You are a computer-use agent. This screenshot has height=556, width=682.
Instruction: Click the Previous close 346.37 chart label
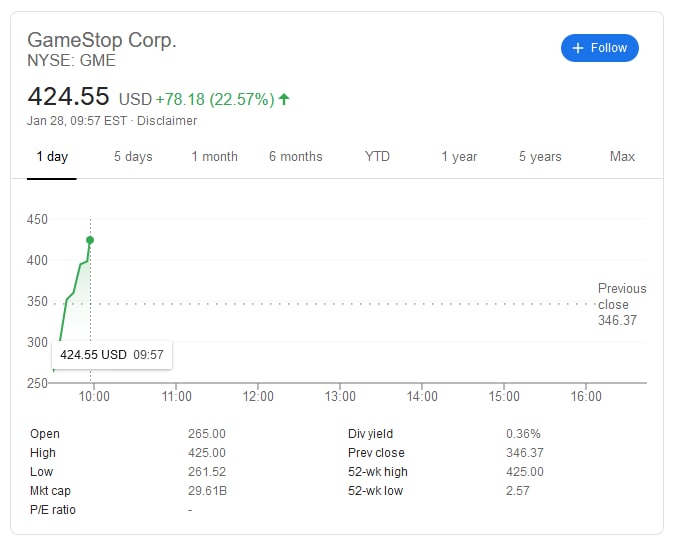[x=622, y=305]
